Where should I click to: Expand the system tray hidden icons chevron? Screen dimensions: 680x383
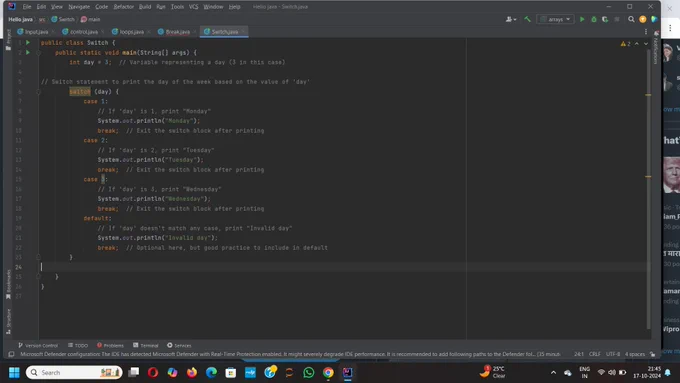pos(553,373)
